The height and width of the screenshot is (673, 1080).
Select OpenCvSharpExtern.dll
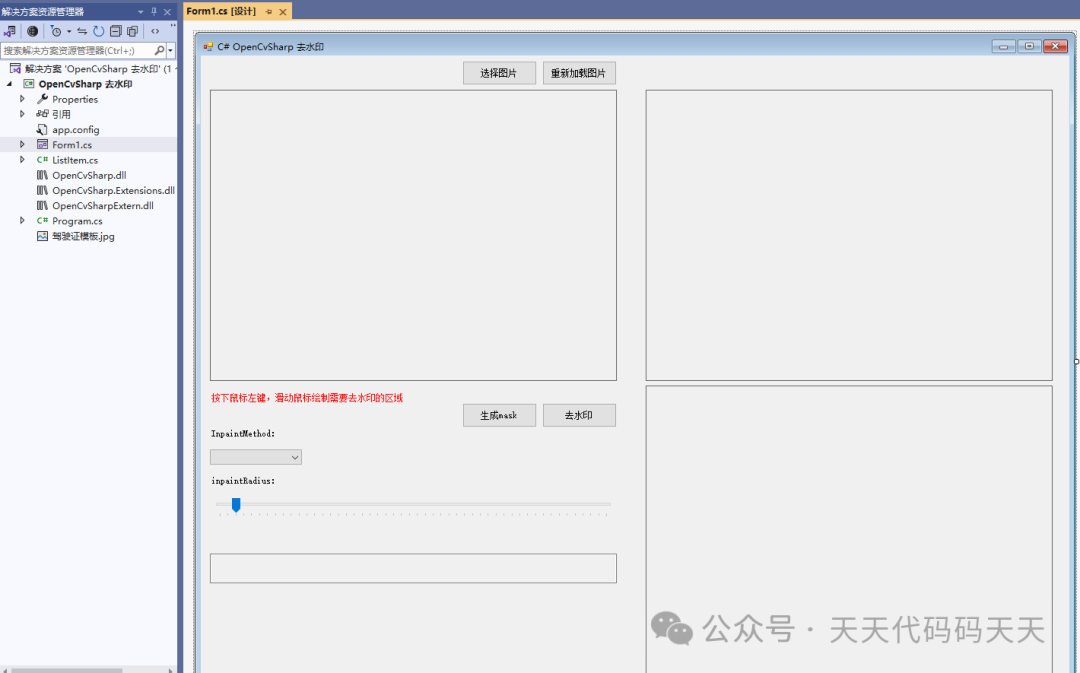[x=103, y=205]
